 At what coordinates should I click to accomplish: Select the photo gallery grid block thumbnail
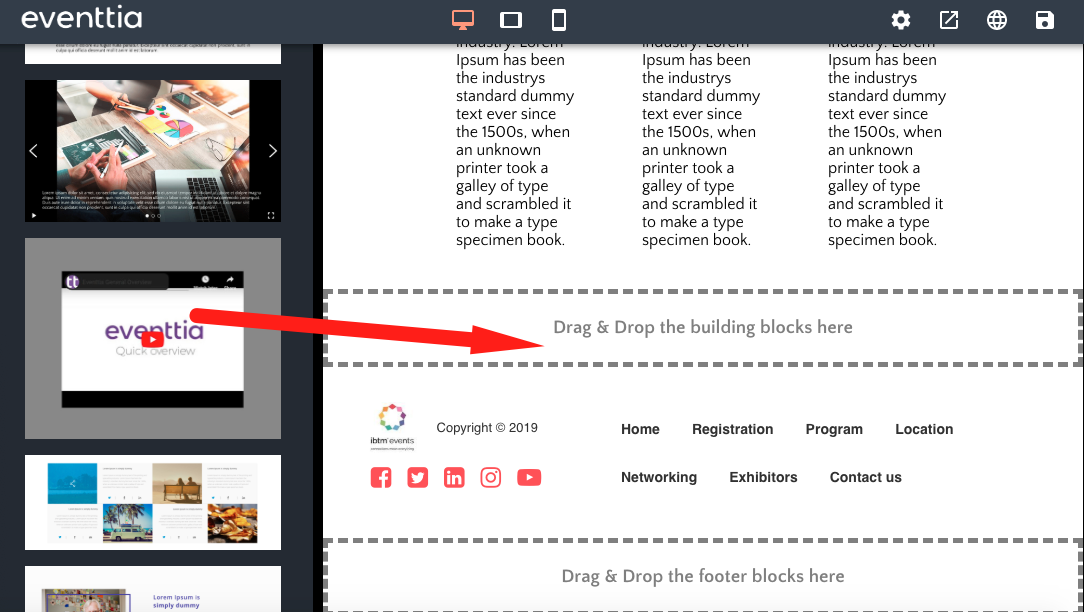tap(152, 502)
